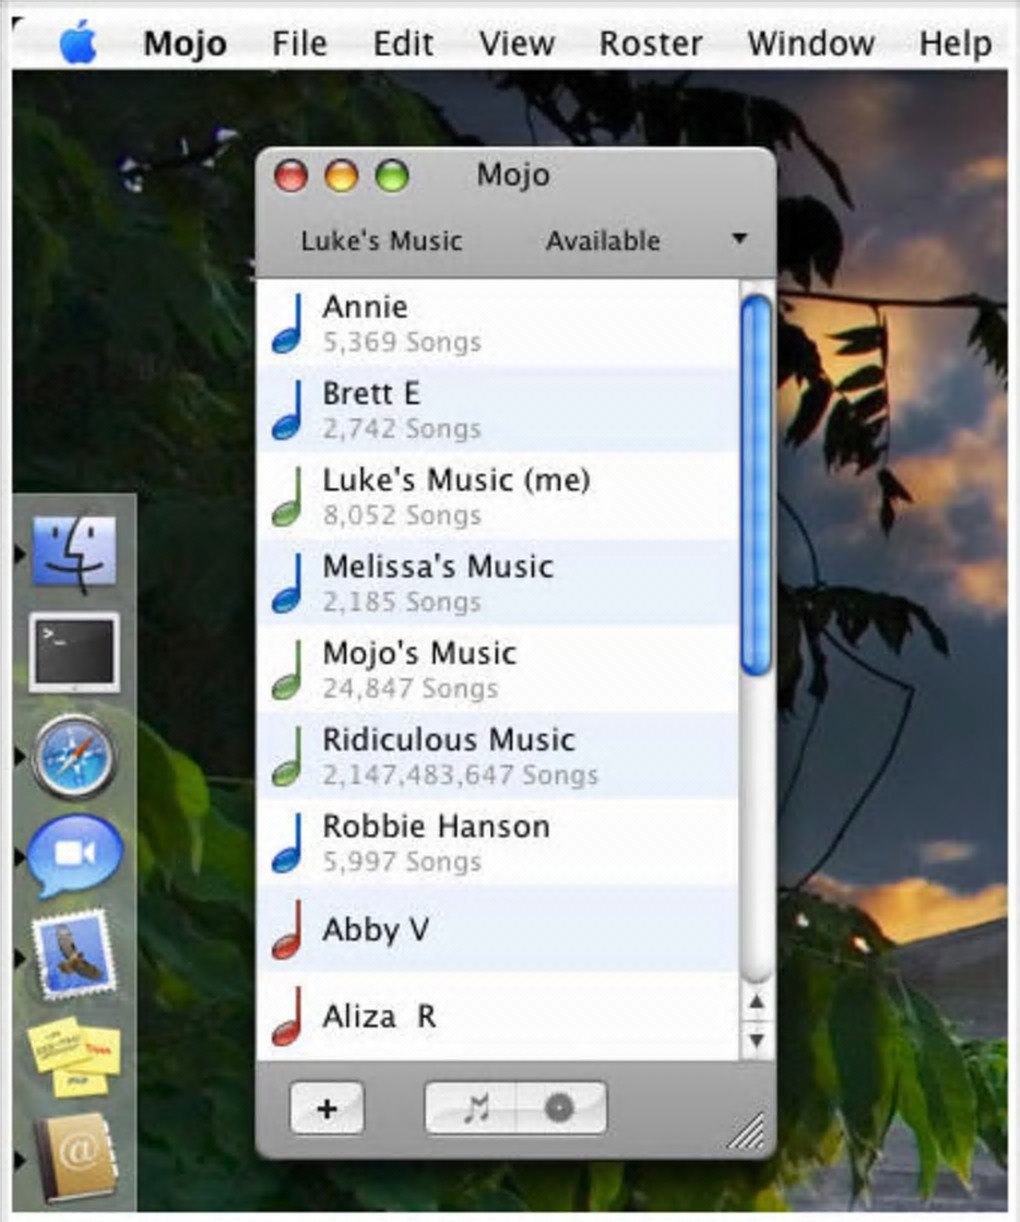Open the View menu
Viewport: 1020px width, 1222px height.
pyautogui.click(x=516, y=44)
